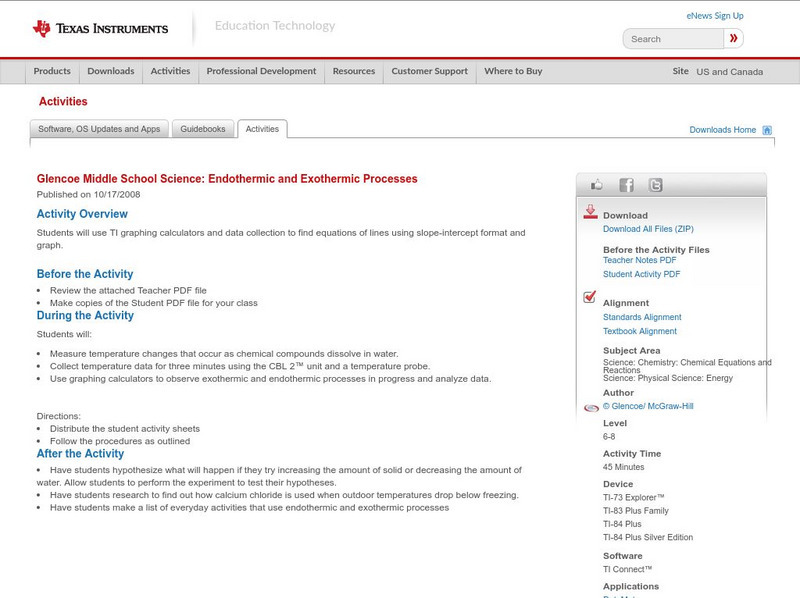Click the During the Activity heading
This screenshot has height=598, width=800.
(x=85, y=315)
